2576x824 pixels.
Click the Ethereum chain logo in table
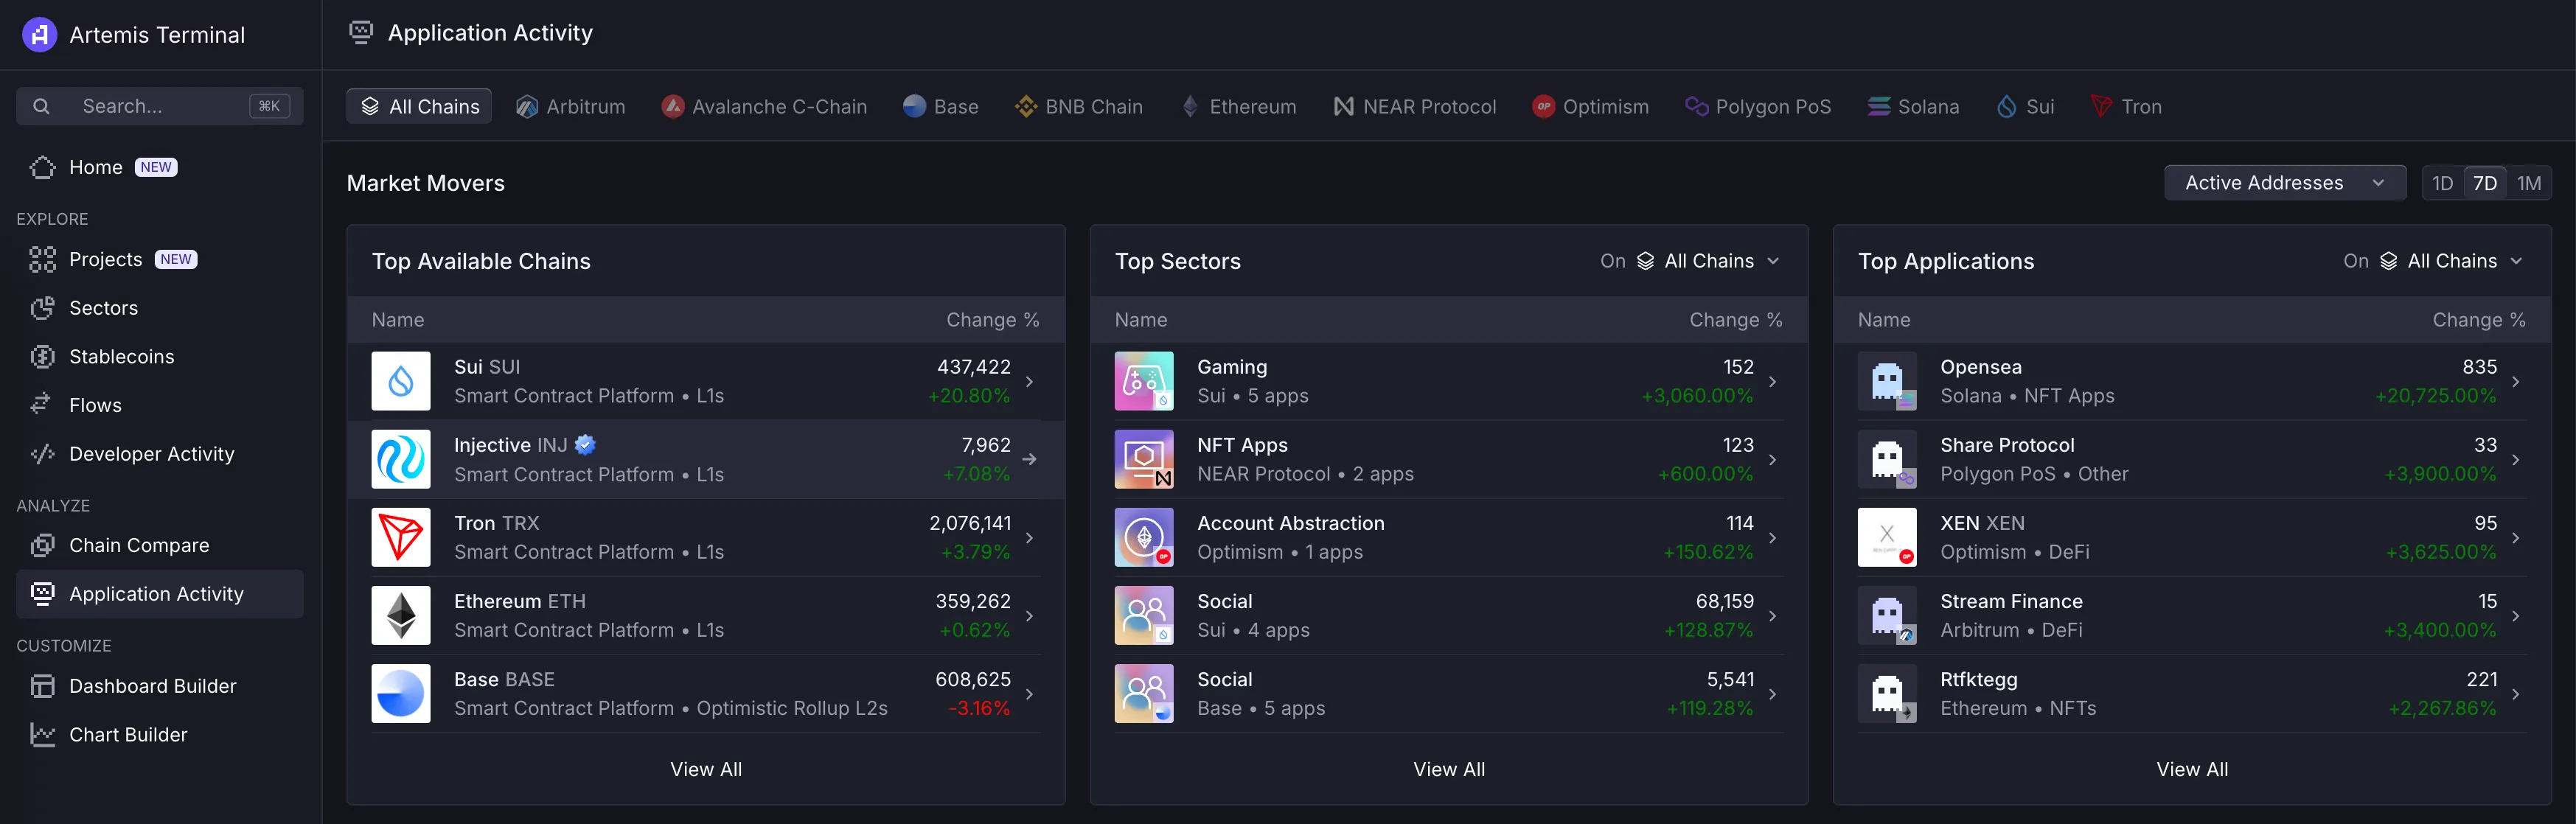[x=401, y=615]
